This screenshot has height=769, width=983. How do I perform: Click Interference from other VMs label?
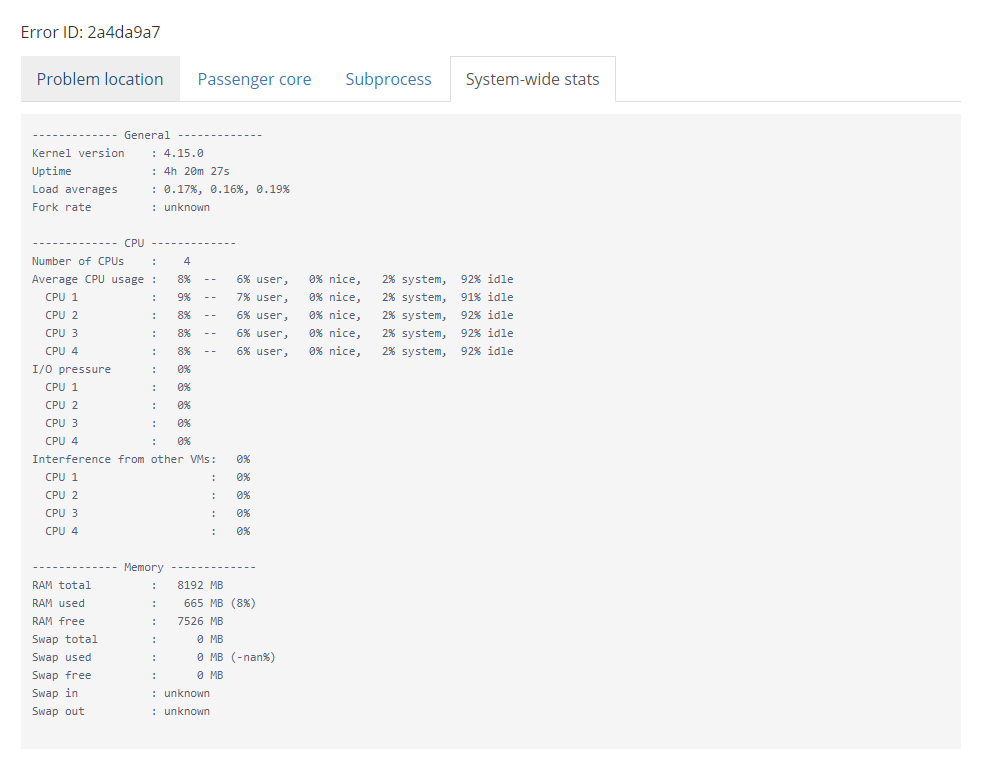click(124, 459)
